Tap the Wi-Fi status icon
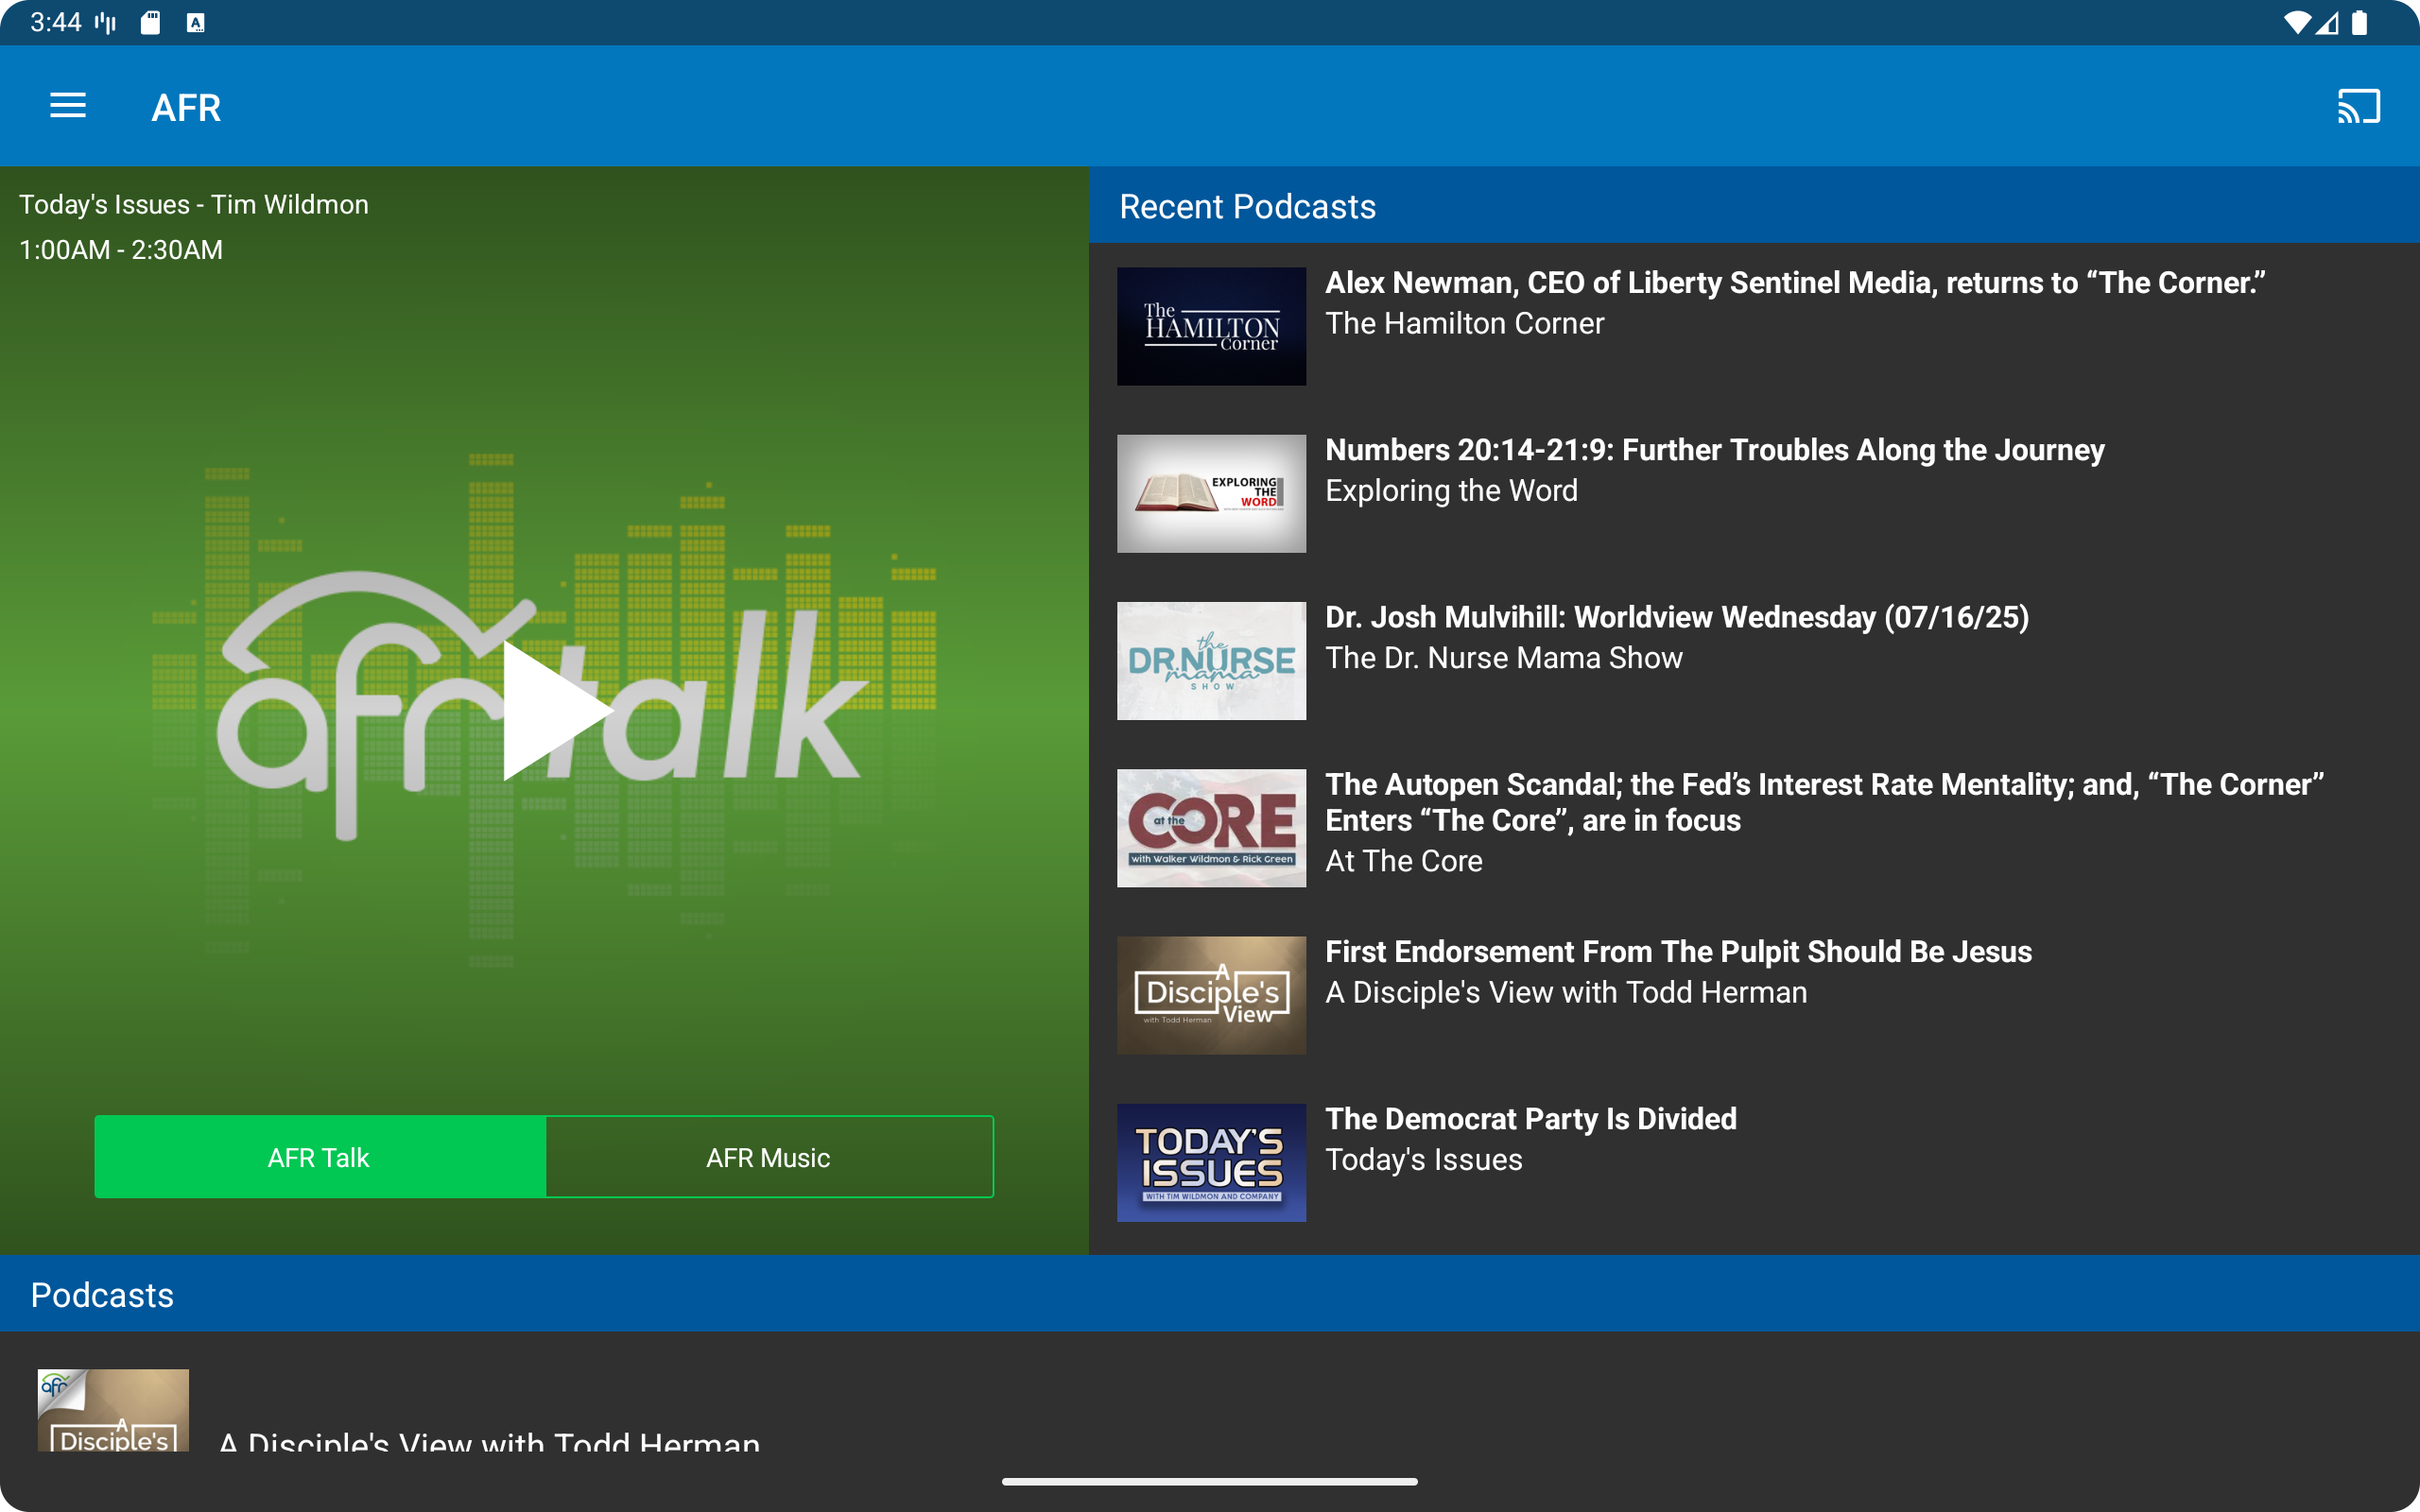Viewport: 2420px width, 1512px height. point(2296,22)
